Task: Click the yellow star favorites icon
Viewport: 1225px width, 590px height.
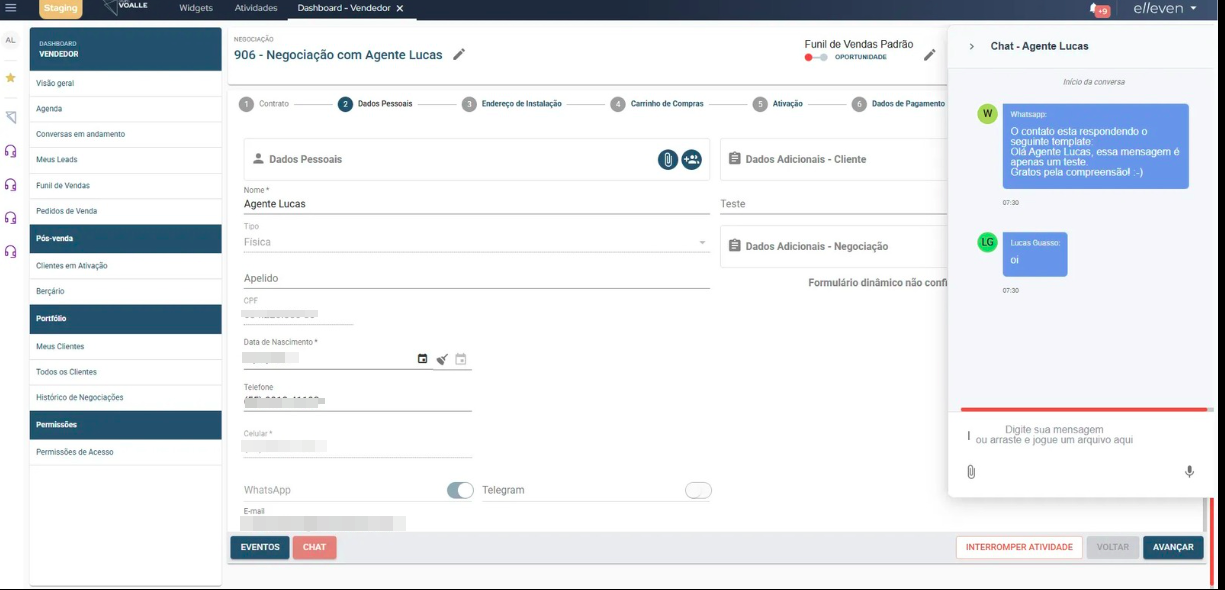Action: point(11,77)
